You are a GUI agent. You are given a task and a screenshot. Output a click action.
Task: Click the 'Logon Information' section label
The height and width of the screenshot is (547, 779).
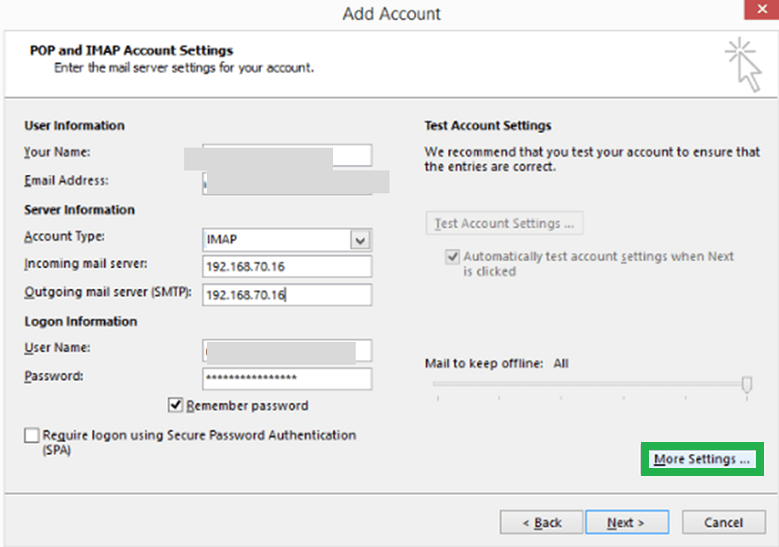click(80, 321)
